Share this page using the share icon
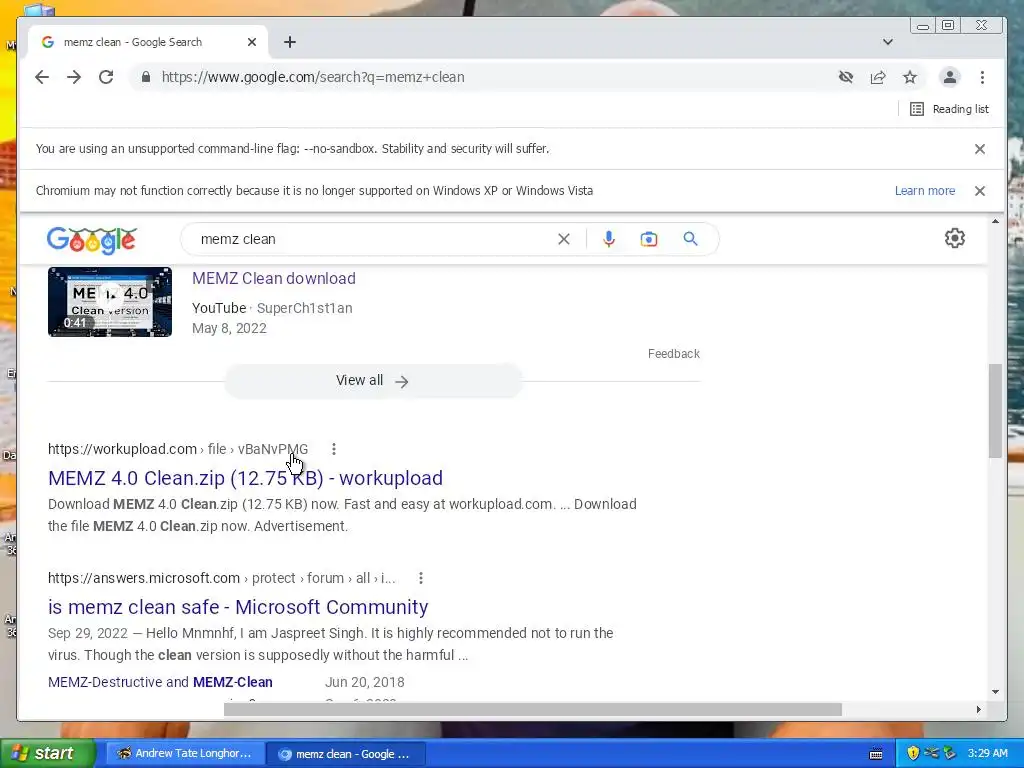 click(878, 77)
